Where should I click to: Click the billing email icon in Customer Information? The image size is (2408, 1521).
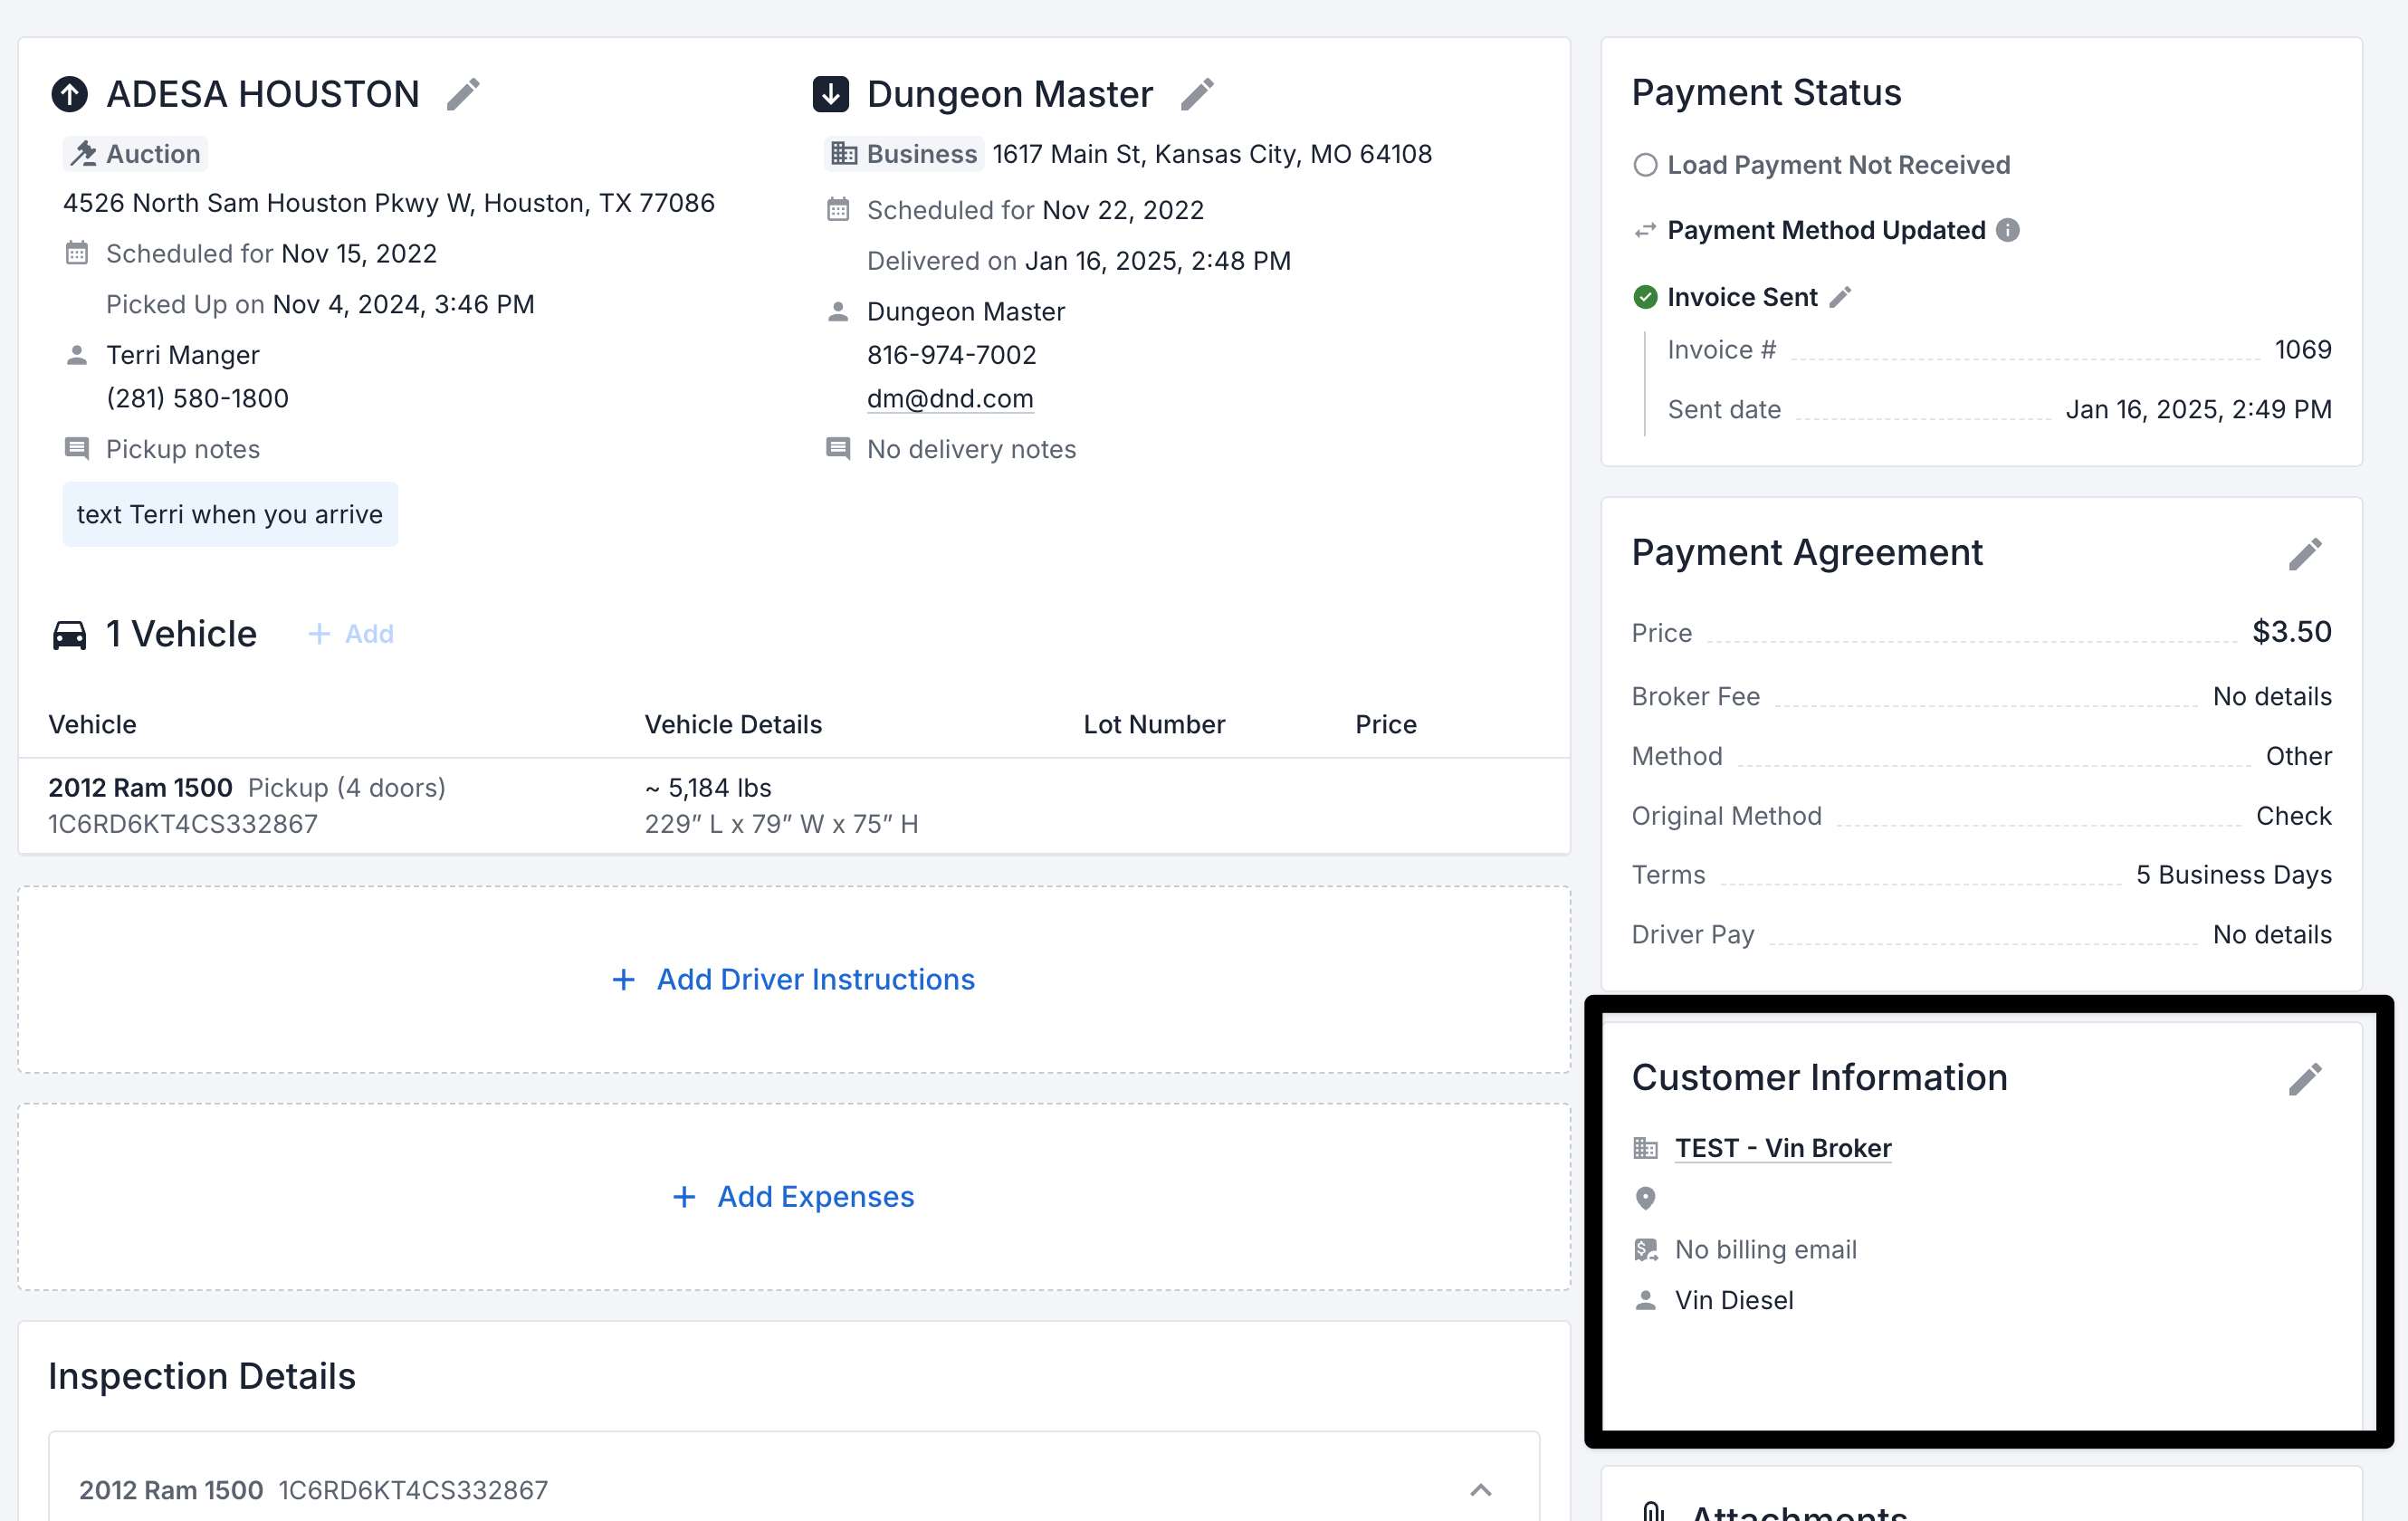tap(1645, 1249)
